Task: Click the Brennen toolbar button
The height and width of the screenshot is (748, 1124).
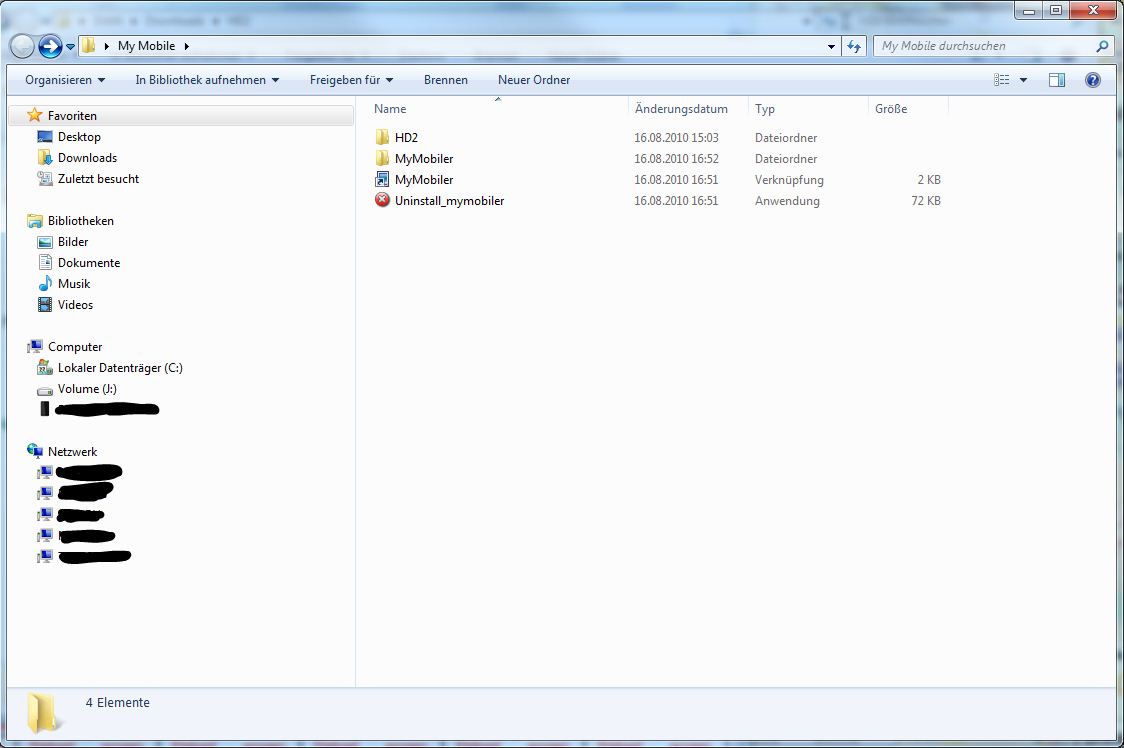Action: coord(446,80)
